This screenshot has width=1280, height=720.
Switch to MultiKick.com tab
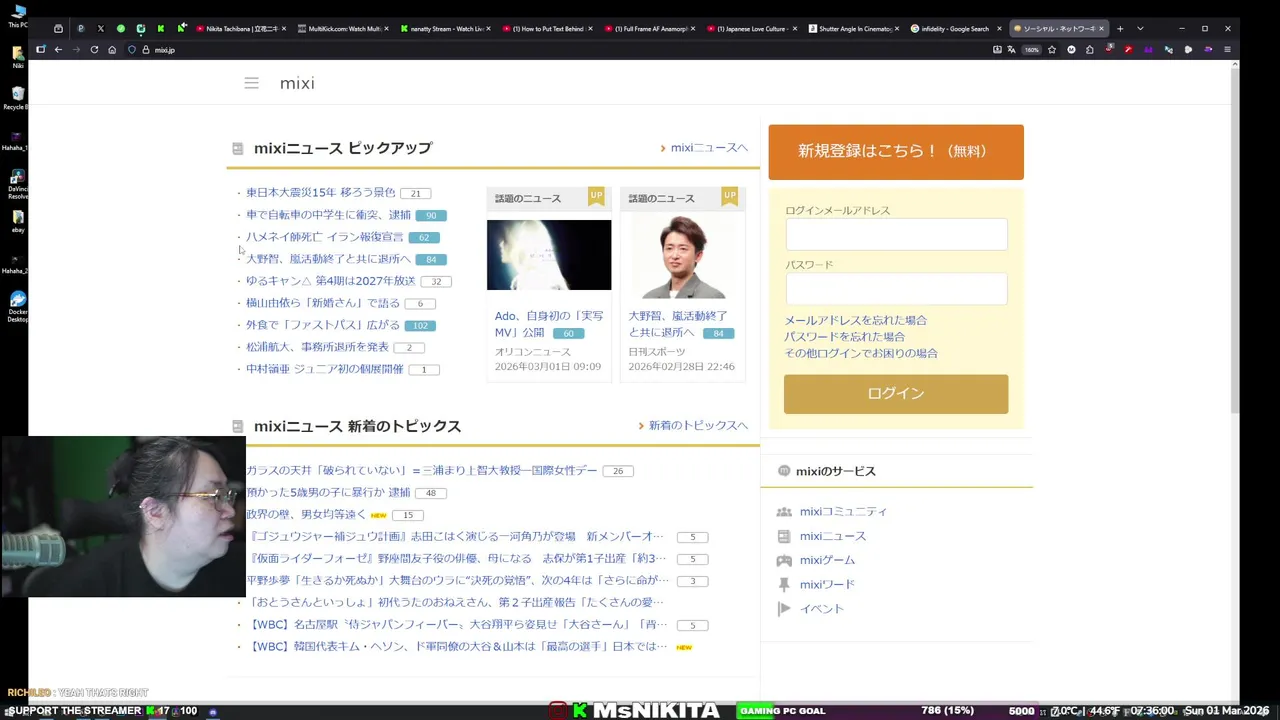click(x=343, y=28)
